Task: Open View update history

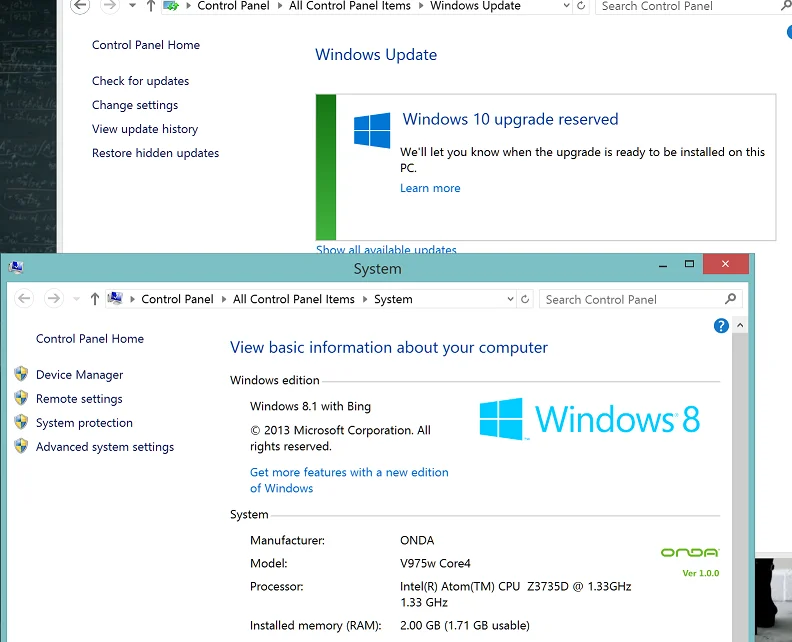Action: pyautogui.click(x=145, y=129)
